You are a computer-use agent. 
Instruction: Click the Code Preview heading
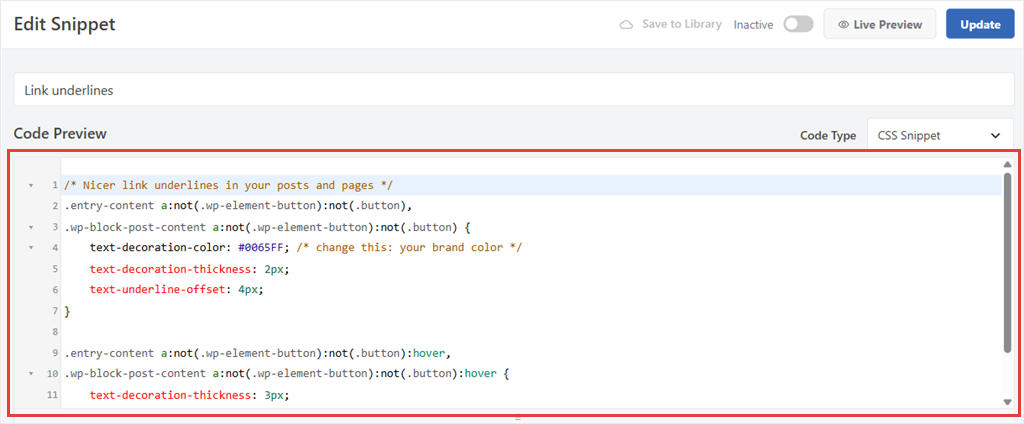coord(60,133)
